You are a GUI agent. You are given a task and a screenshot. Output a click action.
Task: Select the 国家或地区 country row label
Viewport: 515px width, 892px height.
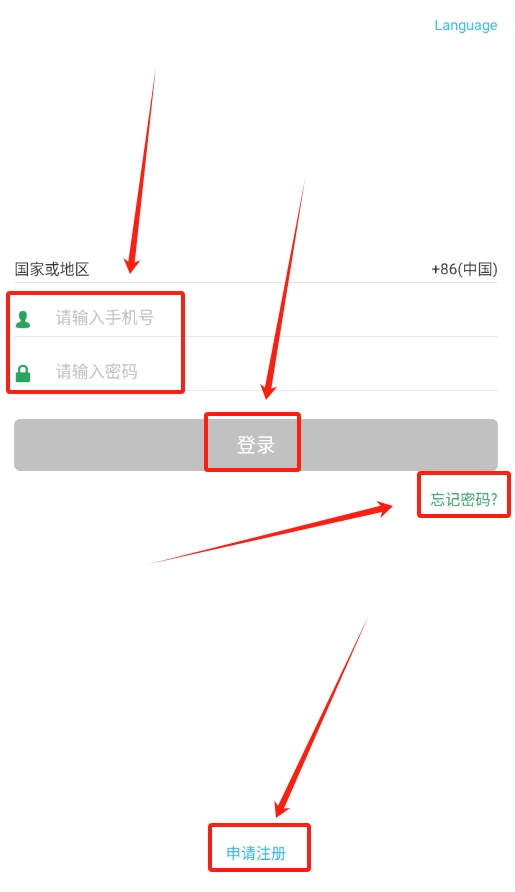52,269
